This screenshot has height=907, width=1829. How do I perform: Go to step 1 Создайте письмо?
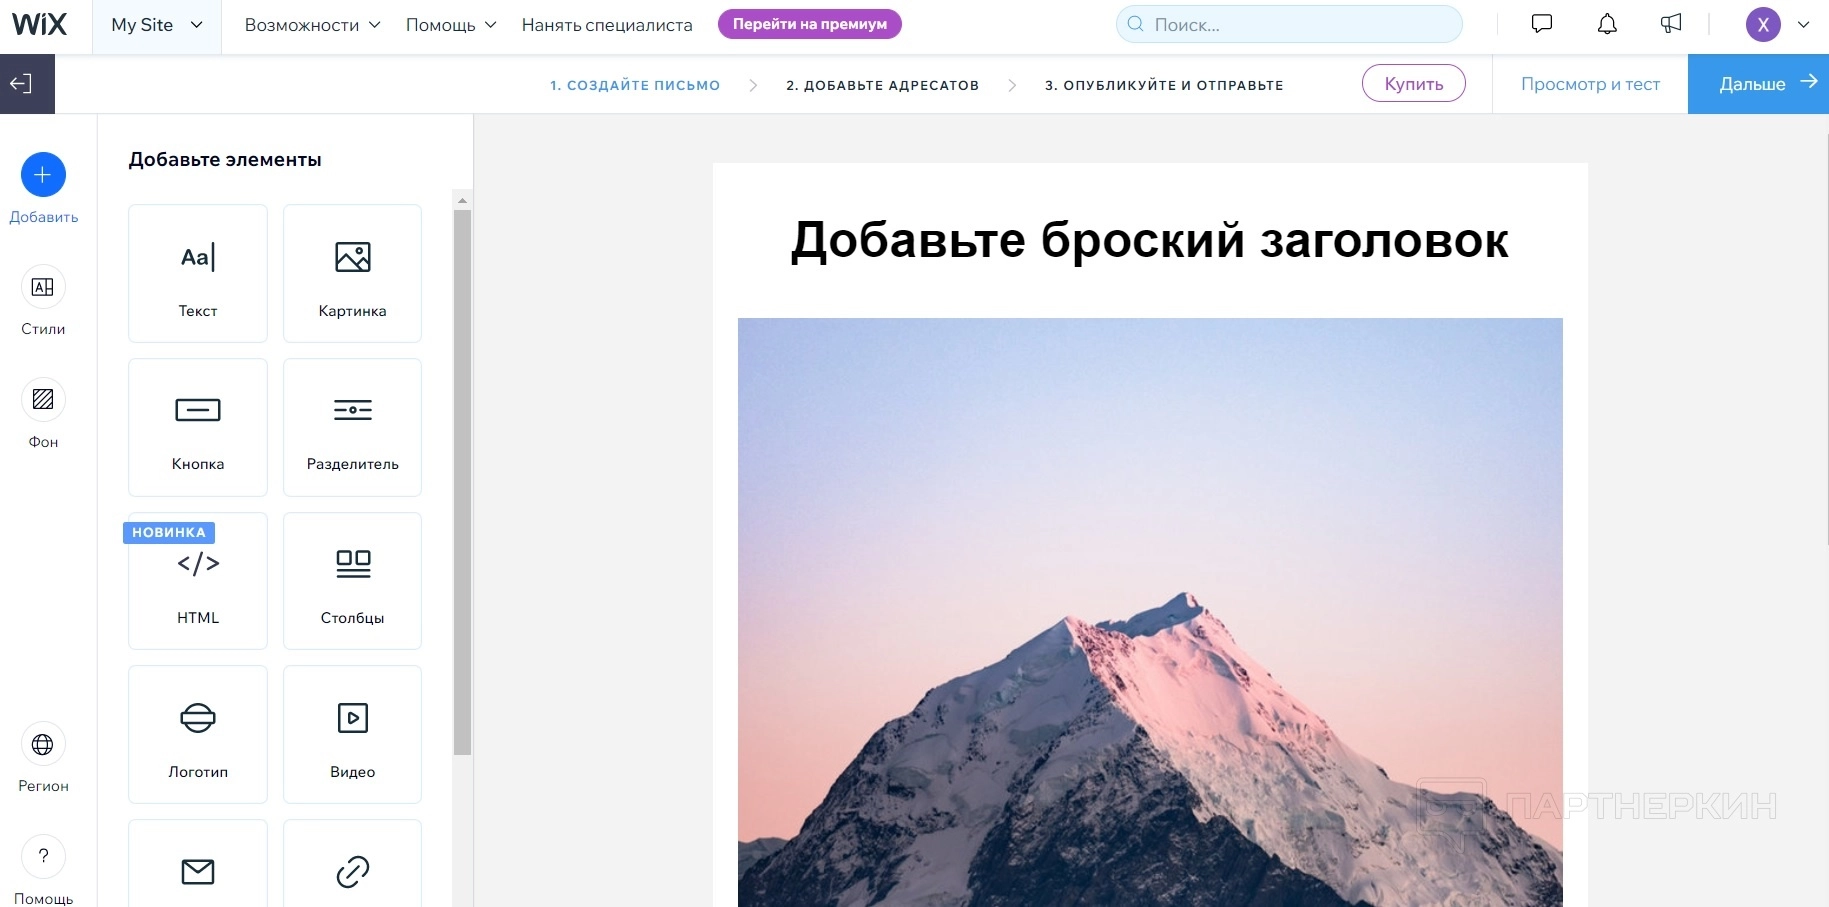tap(635, 85)
